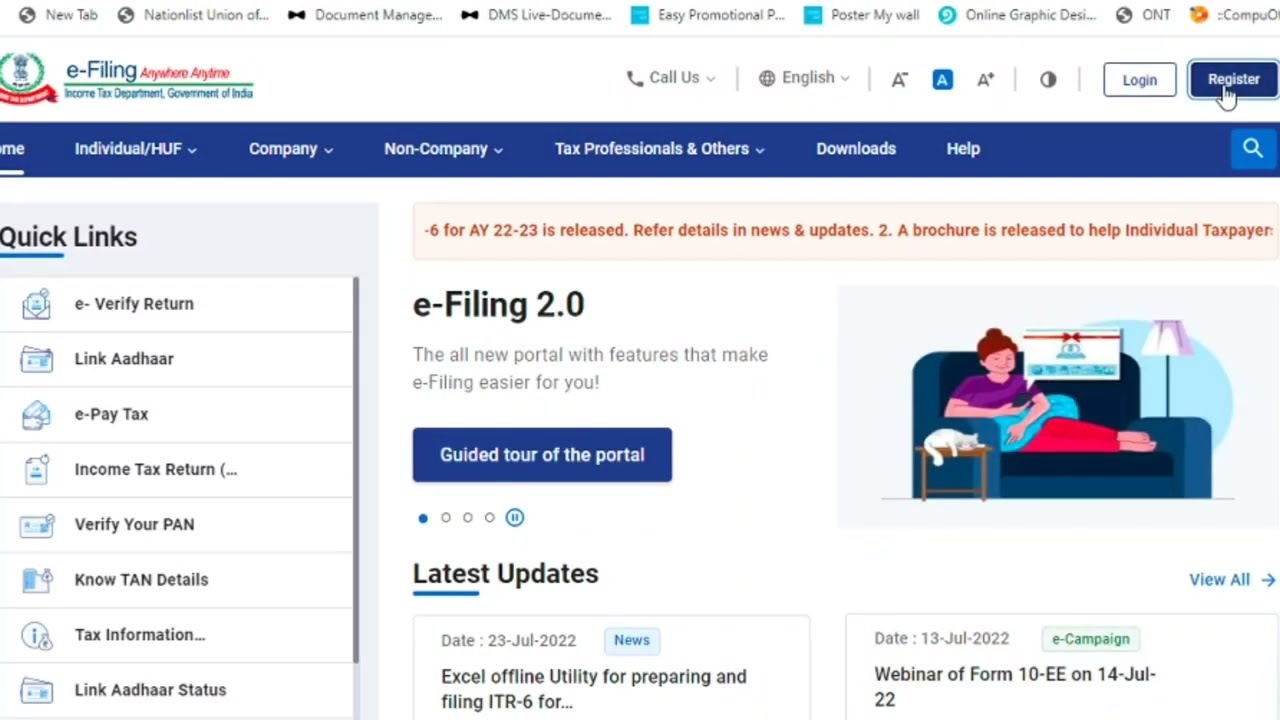This screenshot has height=720, width=1280.
Task: Open Link Aadhaar Status quick link
Action: tap(177, 690)
